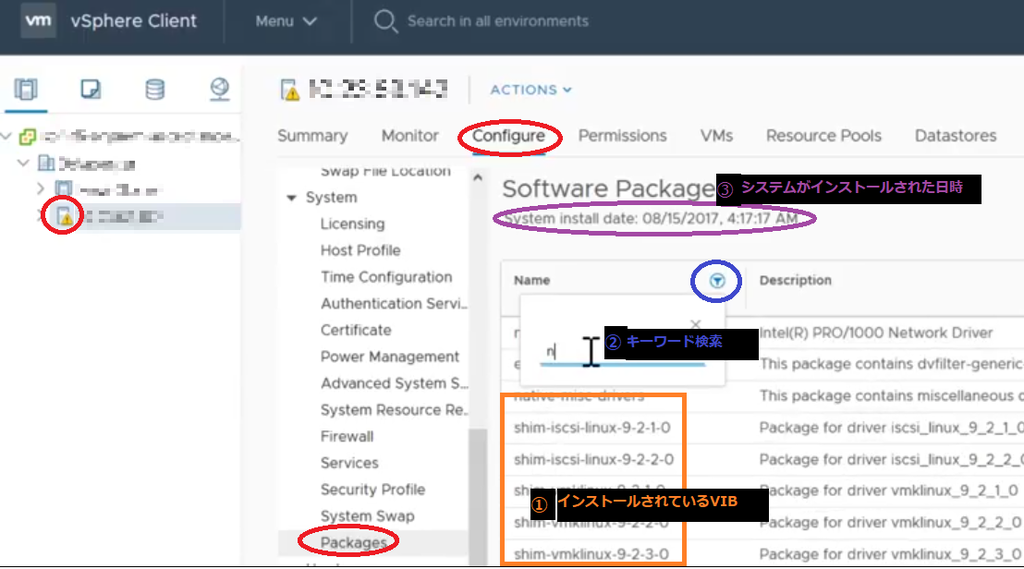Screen dimensions: 1024x569
Task: Open Licensing settings
Action: [x=353, y=224]
